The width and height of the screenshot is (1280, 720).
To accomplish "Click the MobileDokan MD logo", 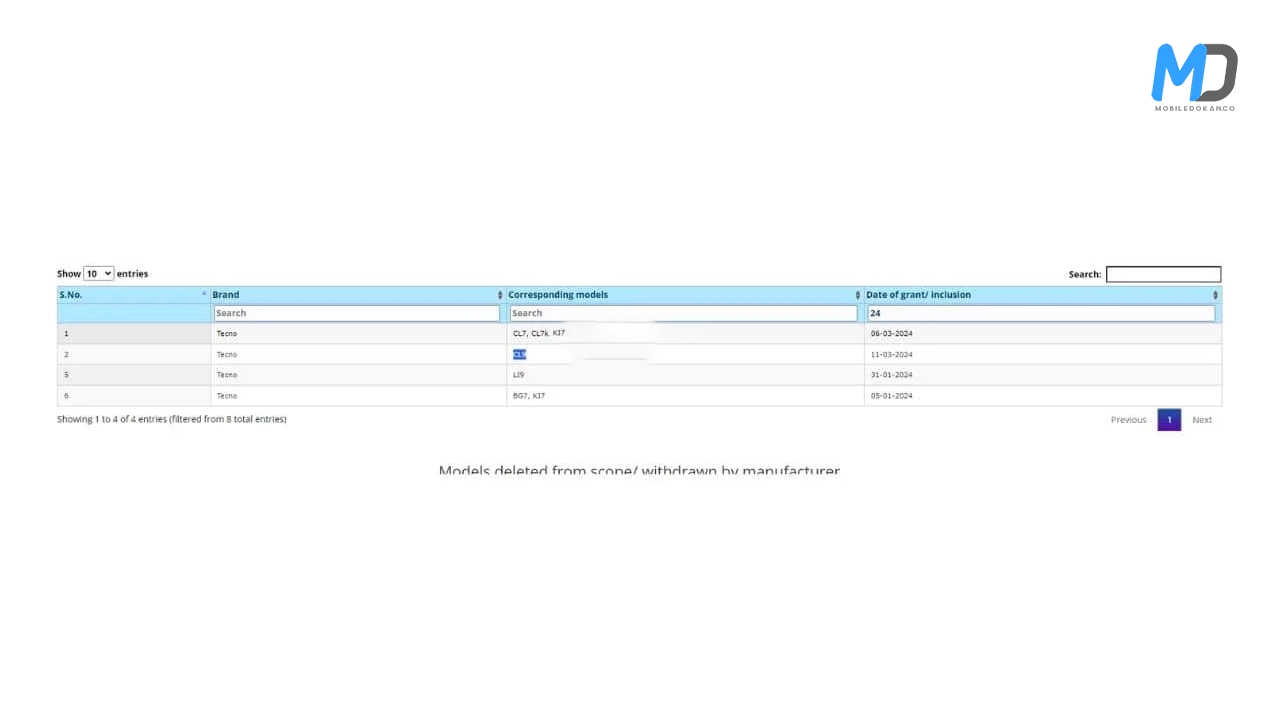I will (1194, 76).
